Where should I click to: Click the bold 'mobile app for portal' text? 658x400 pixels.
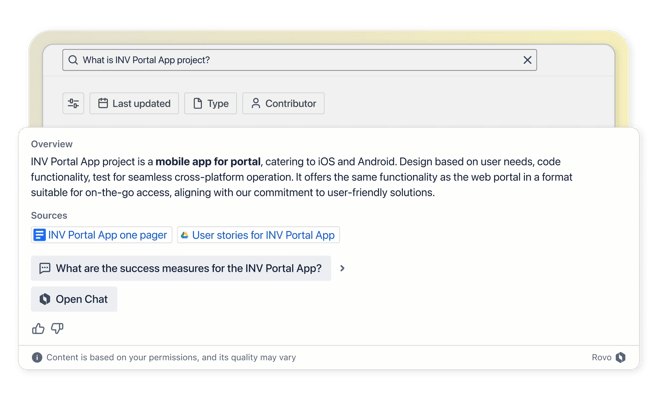208,162
